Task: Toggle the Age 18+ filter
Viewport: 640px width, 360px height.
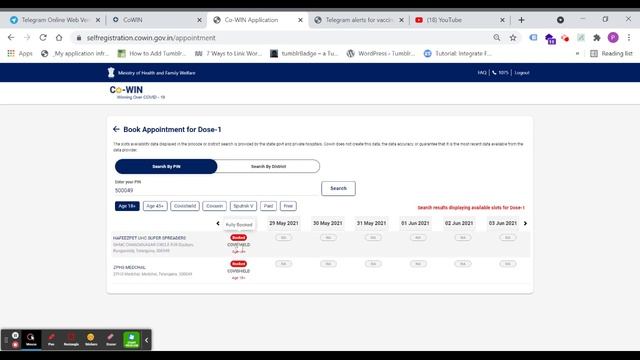Action: click(127, 206)
